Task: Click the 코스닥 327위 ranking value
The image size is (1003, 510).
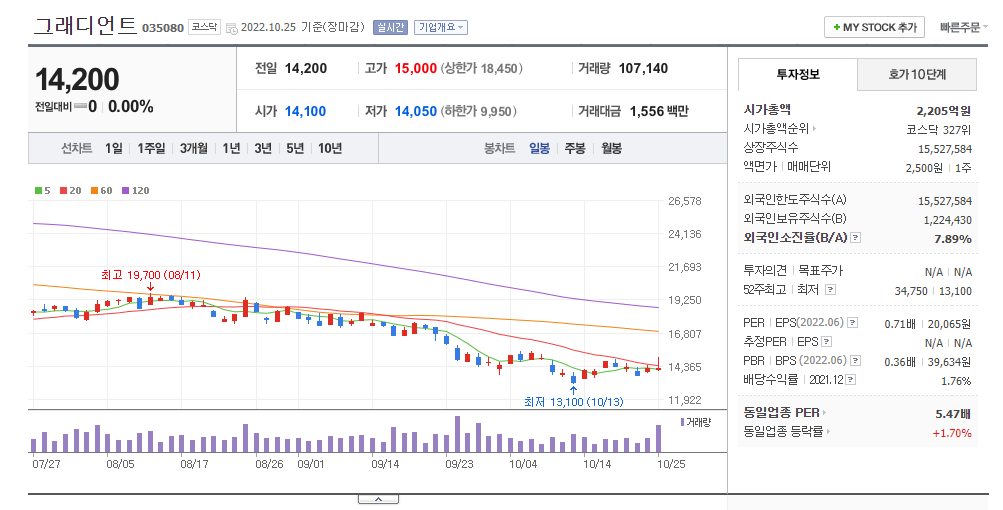Action: pos(939,130)
